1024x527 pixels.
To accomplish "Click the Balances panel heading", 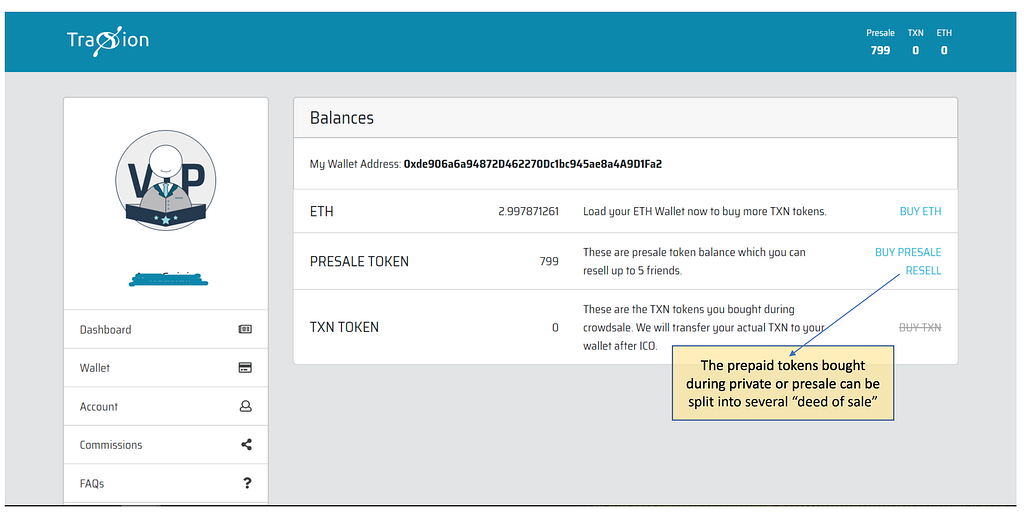I will tap(342, 118).
